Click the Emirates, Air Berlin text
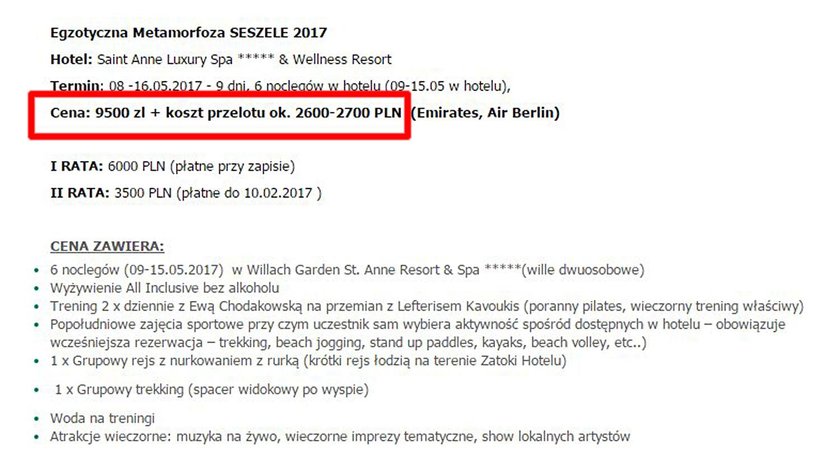The height and width of the screenshot is (455, 840). tap(485, 113)
